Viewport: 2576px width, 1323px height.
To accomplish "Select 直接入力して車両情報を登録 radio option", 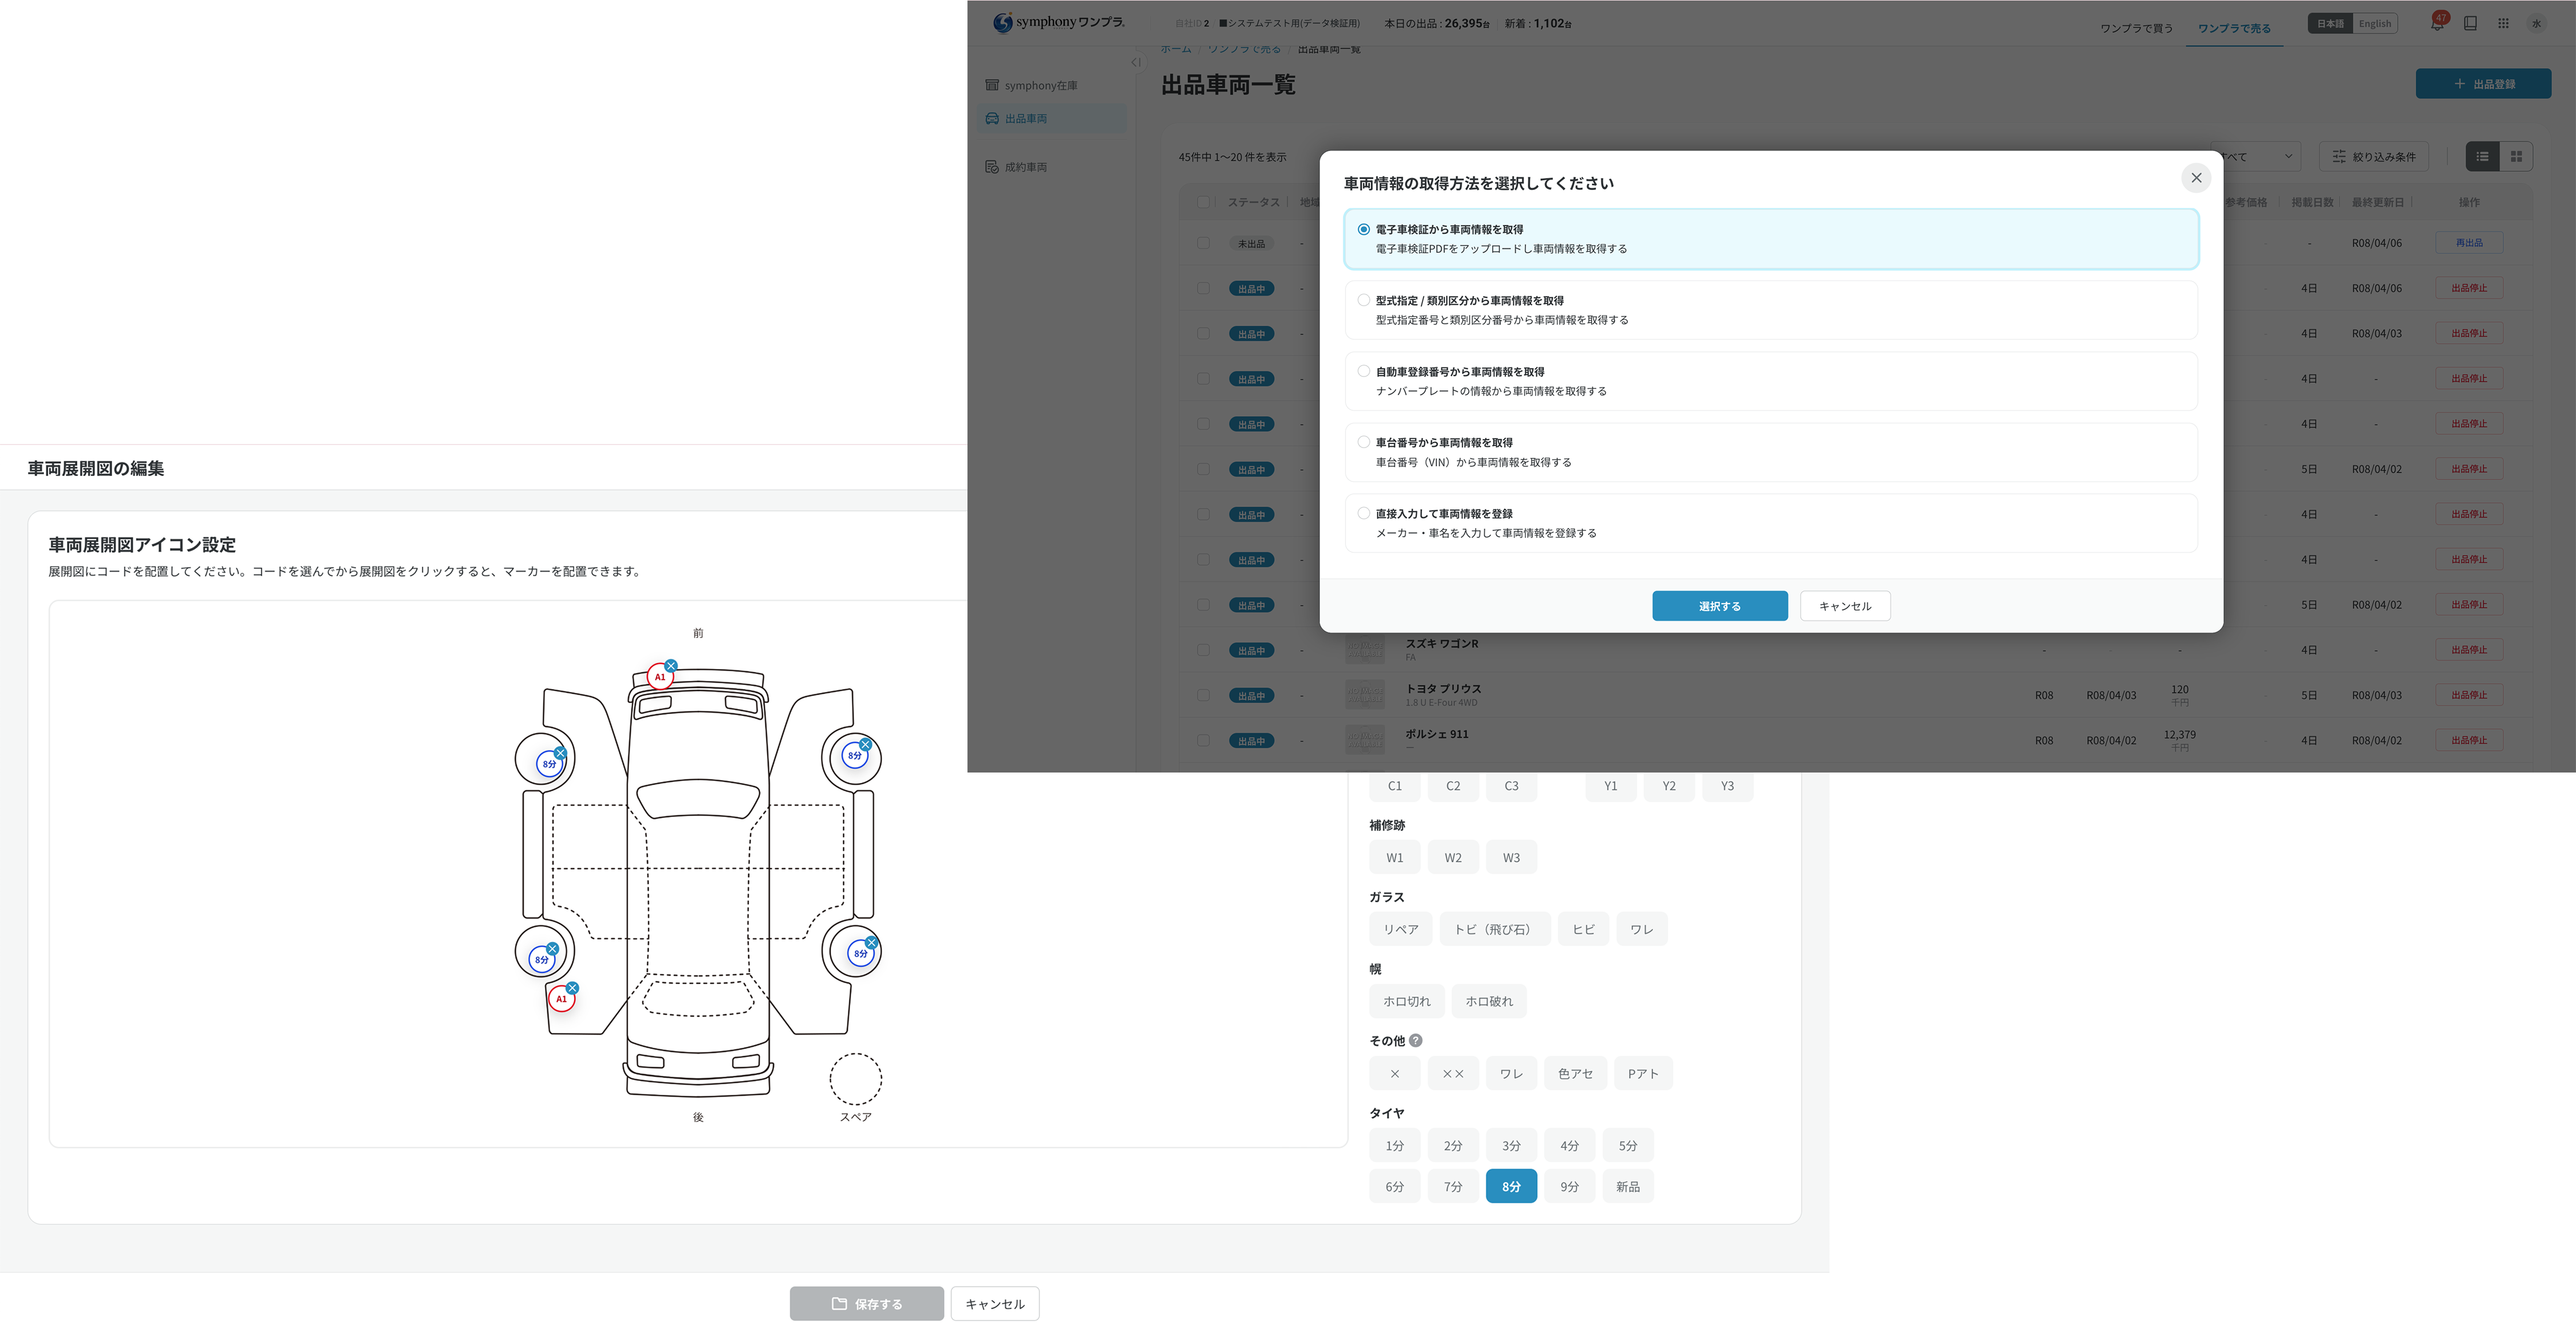I will (x=1363, y=513).
